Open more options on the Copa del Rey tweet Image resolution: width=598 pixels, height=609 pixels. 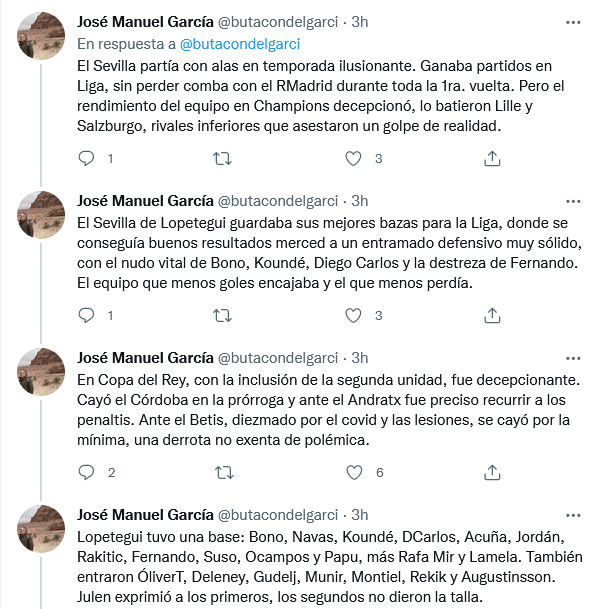coord(573,358)
